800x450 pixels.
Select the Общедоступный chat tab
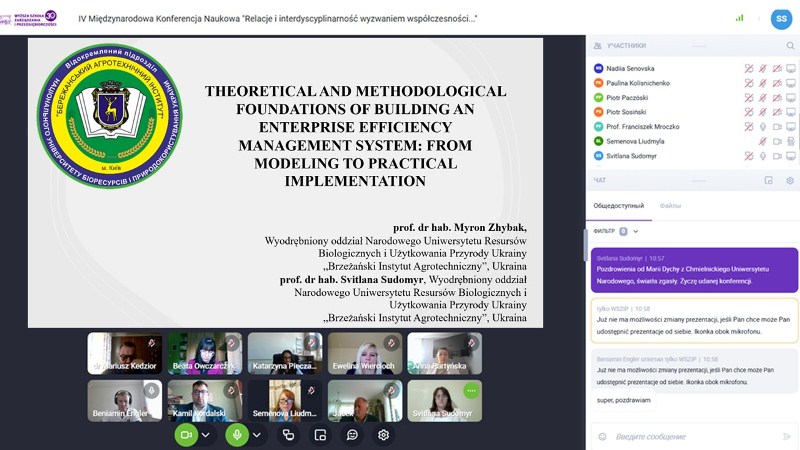tap(618, 206)
